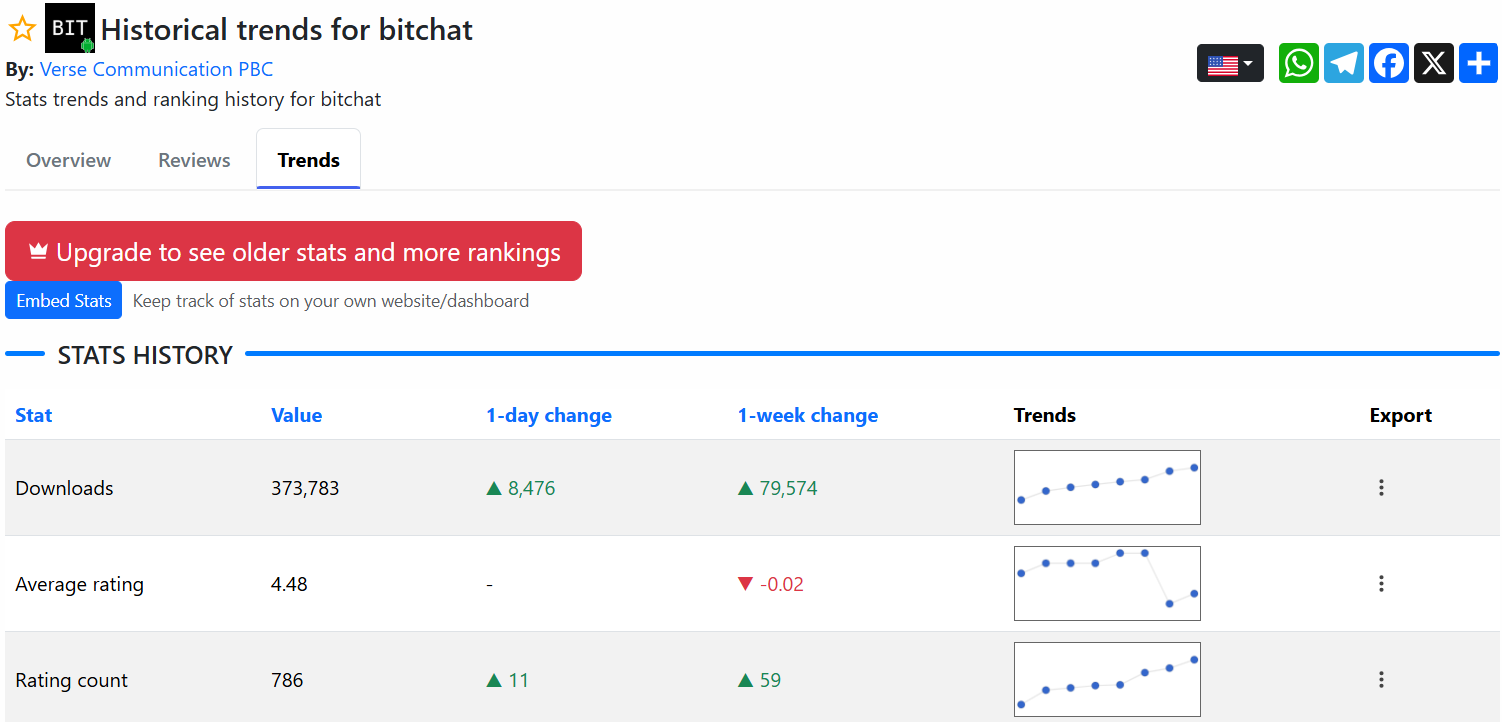Click Upgrade to see older stats button
The height and width of the screenshot is (722, 1502).
293,252
